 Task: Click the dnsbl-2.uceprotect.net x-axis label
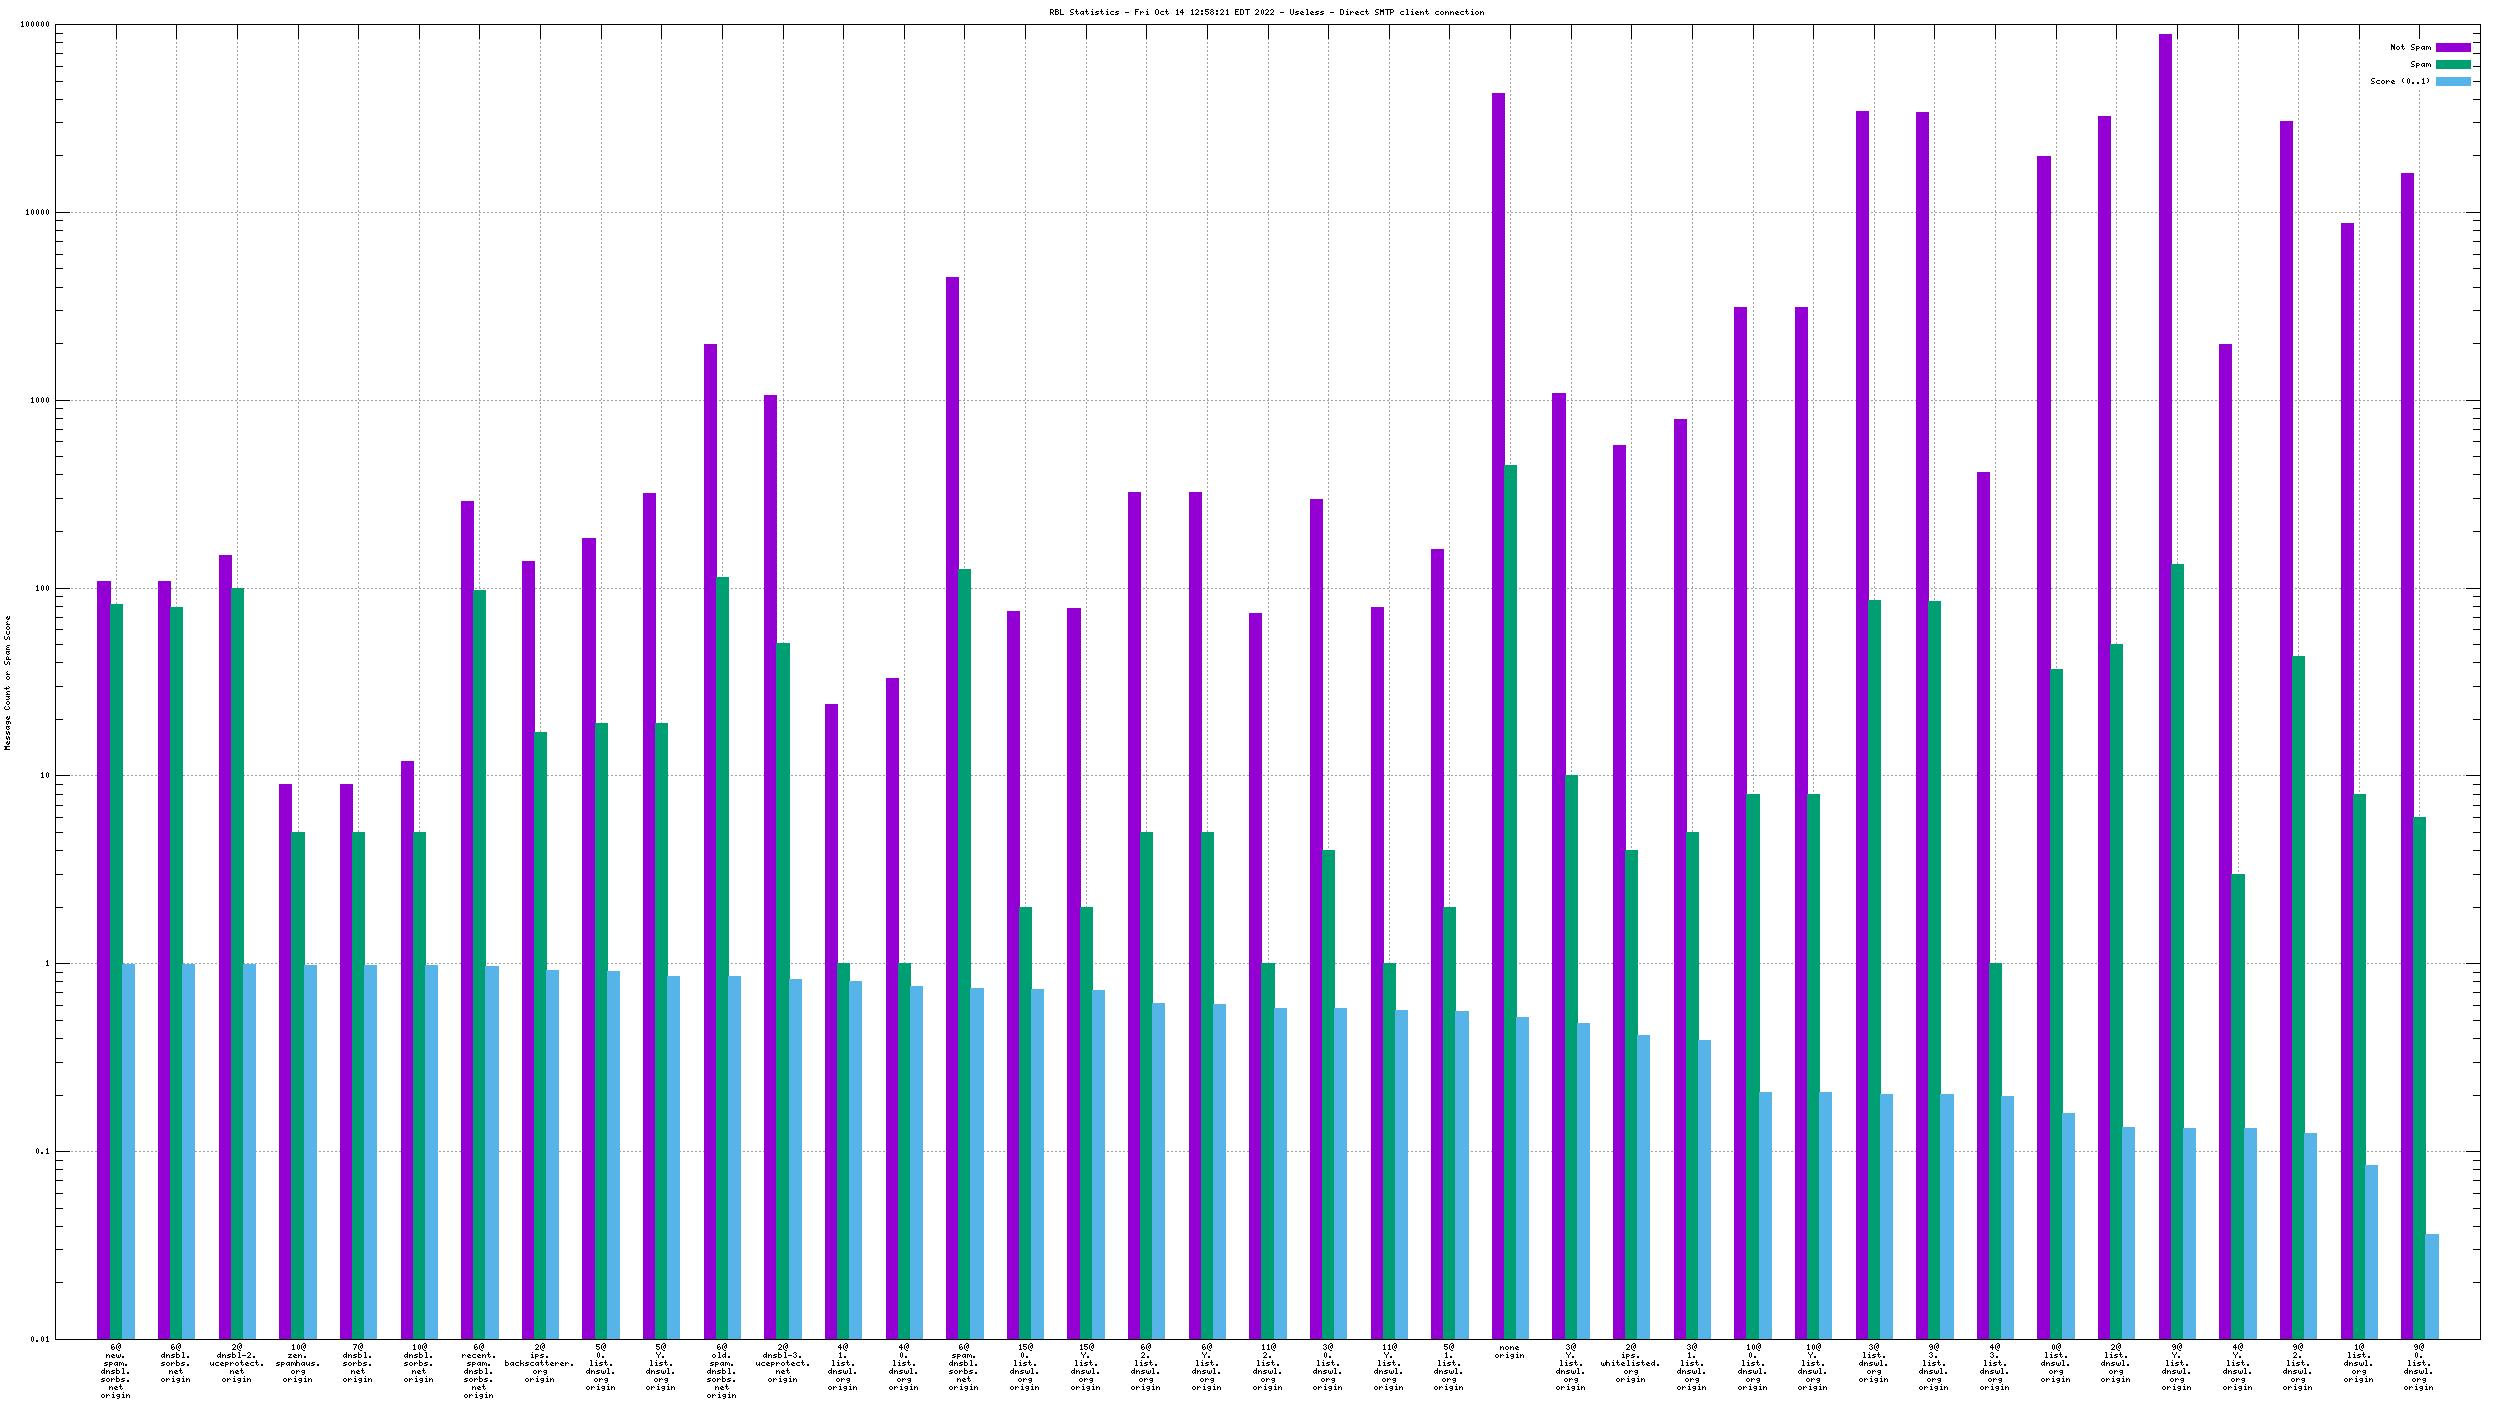pos(236,1363)
